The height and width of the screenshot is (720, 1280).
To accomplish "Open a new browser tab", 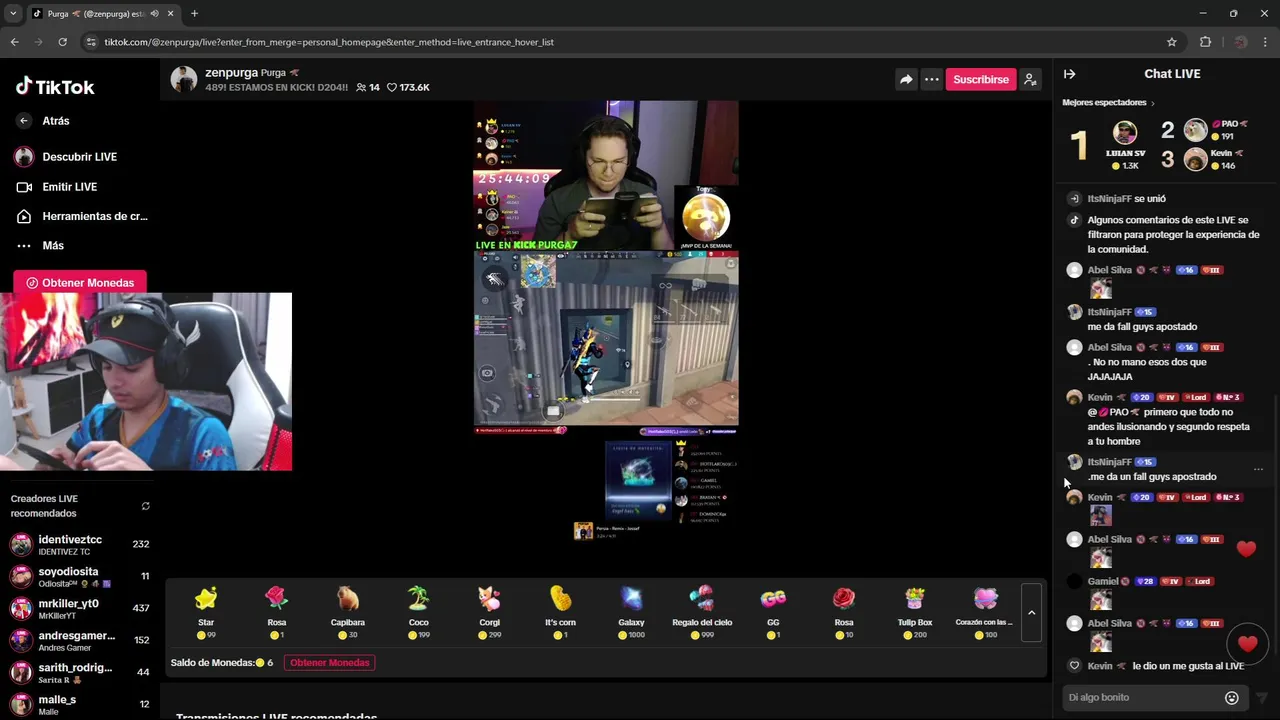I will [194, 14].
